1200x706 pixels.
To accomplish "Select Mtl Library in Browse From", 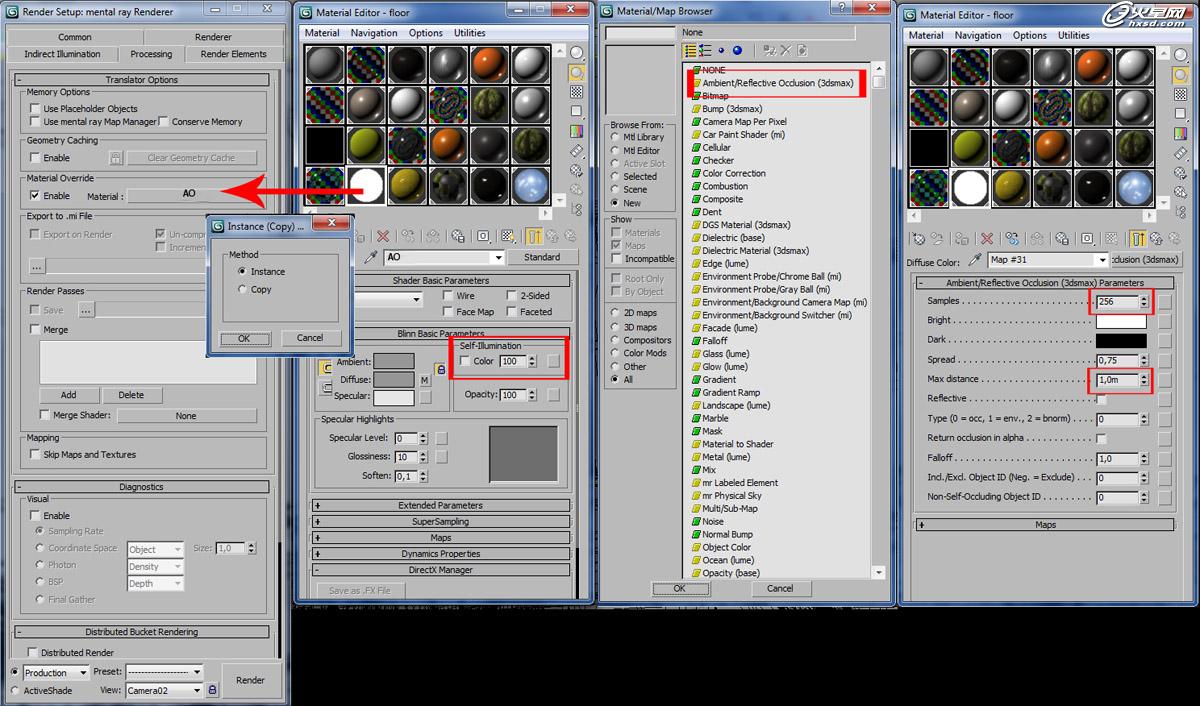I will [617, 137].
